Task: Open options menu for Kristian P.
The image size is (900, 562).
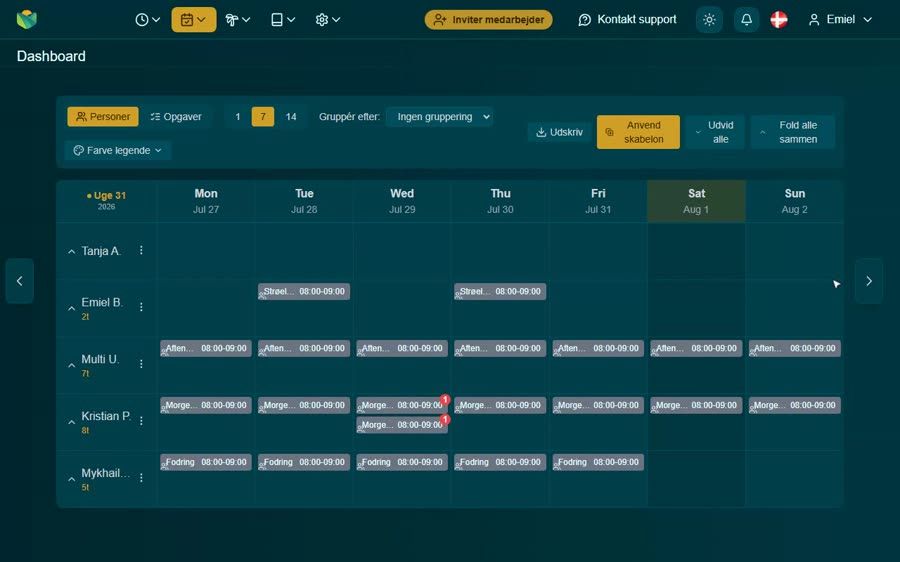Action: pyautogui.click(x=141, y=421)
